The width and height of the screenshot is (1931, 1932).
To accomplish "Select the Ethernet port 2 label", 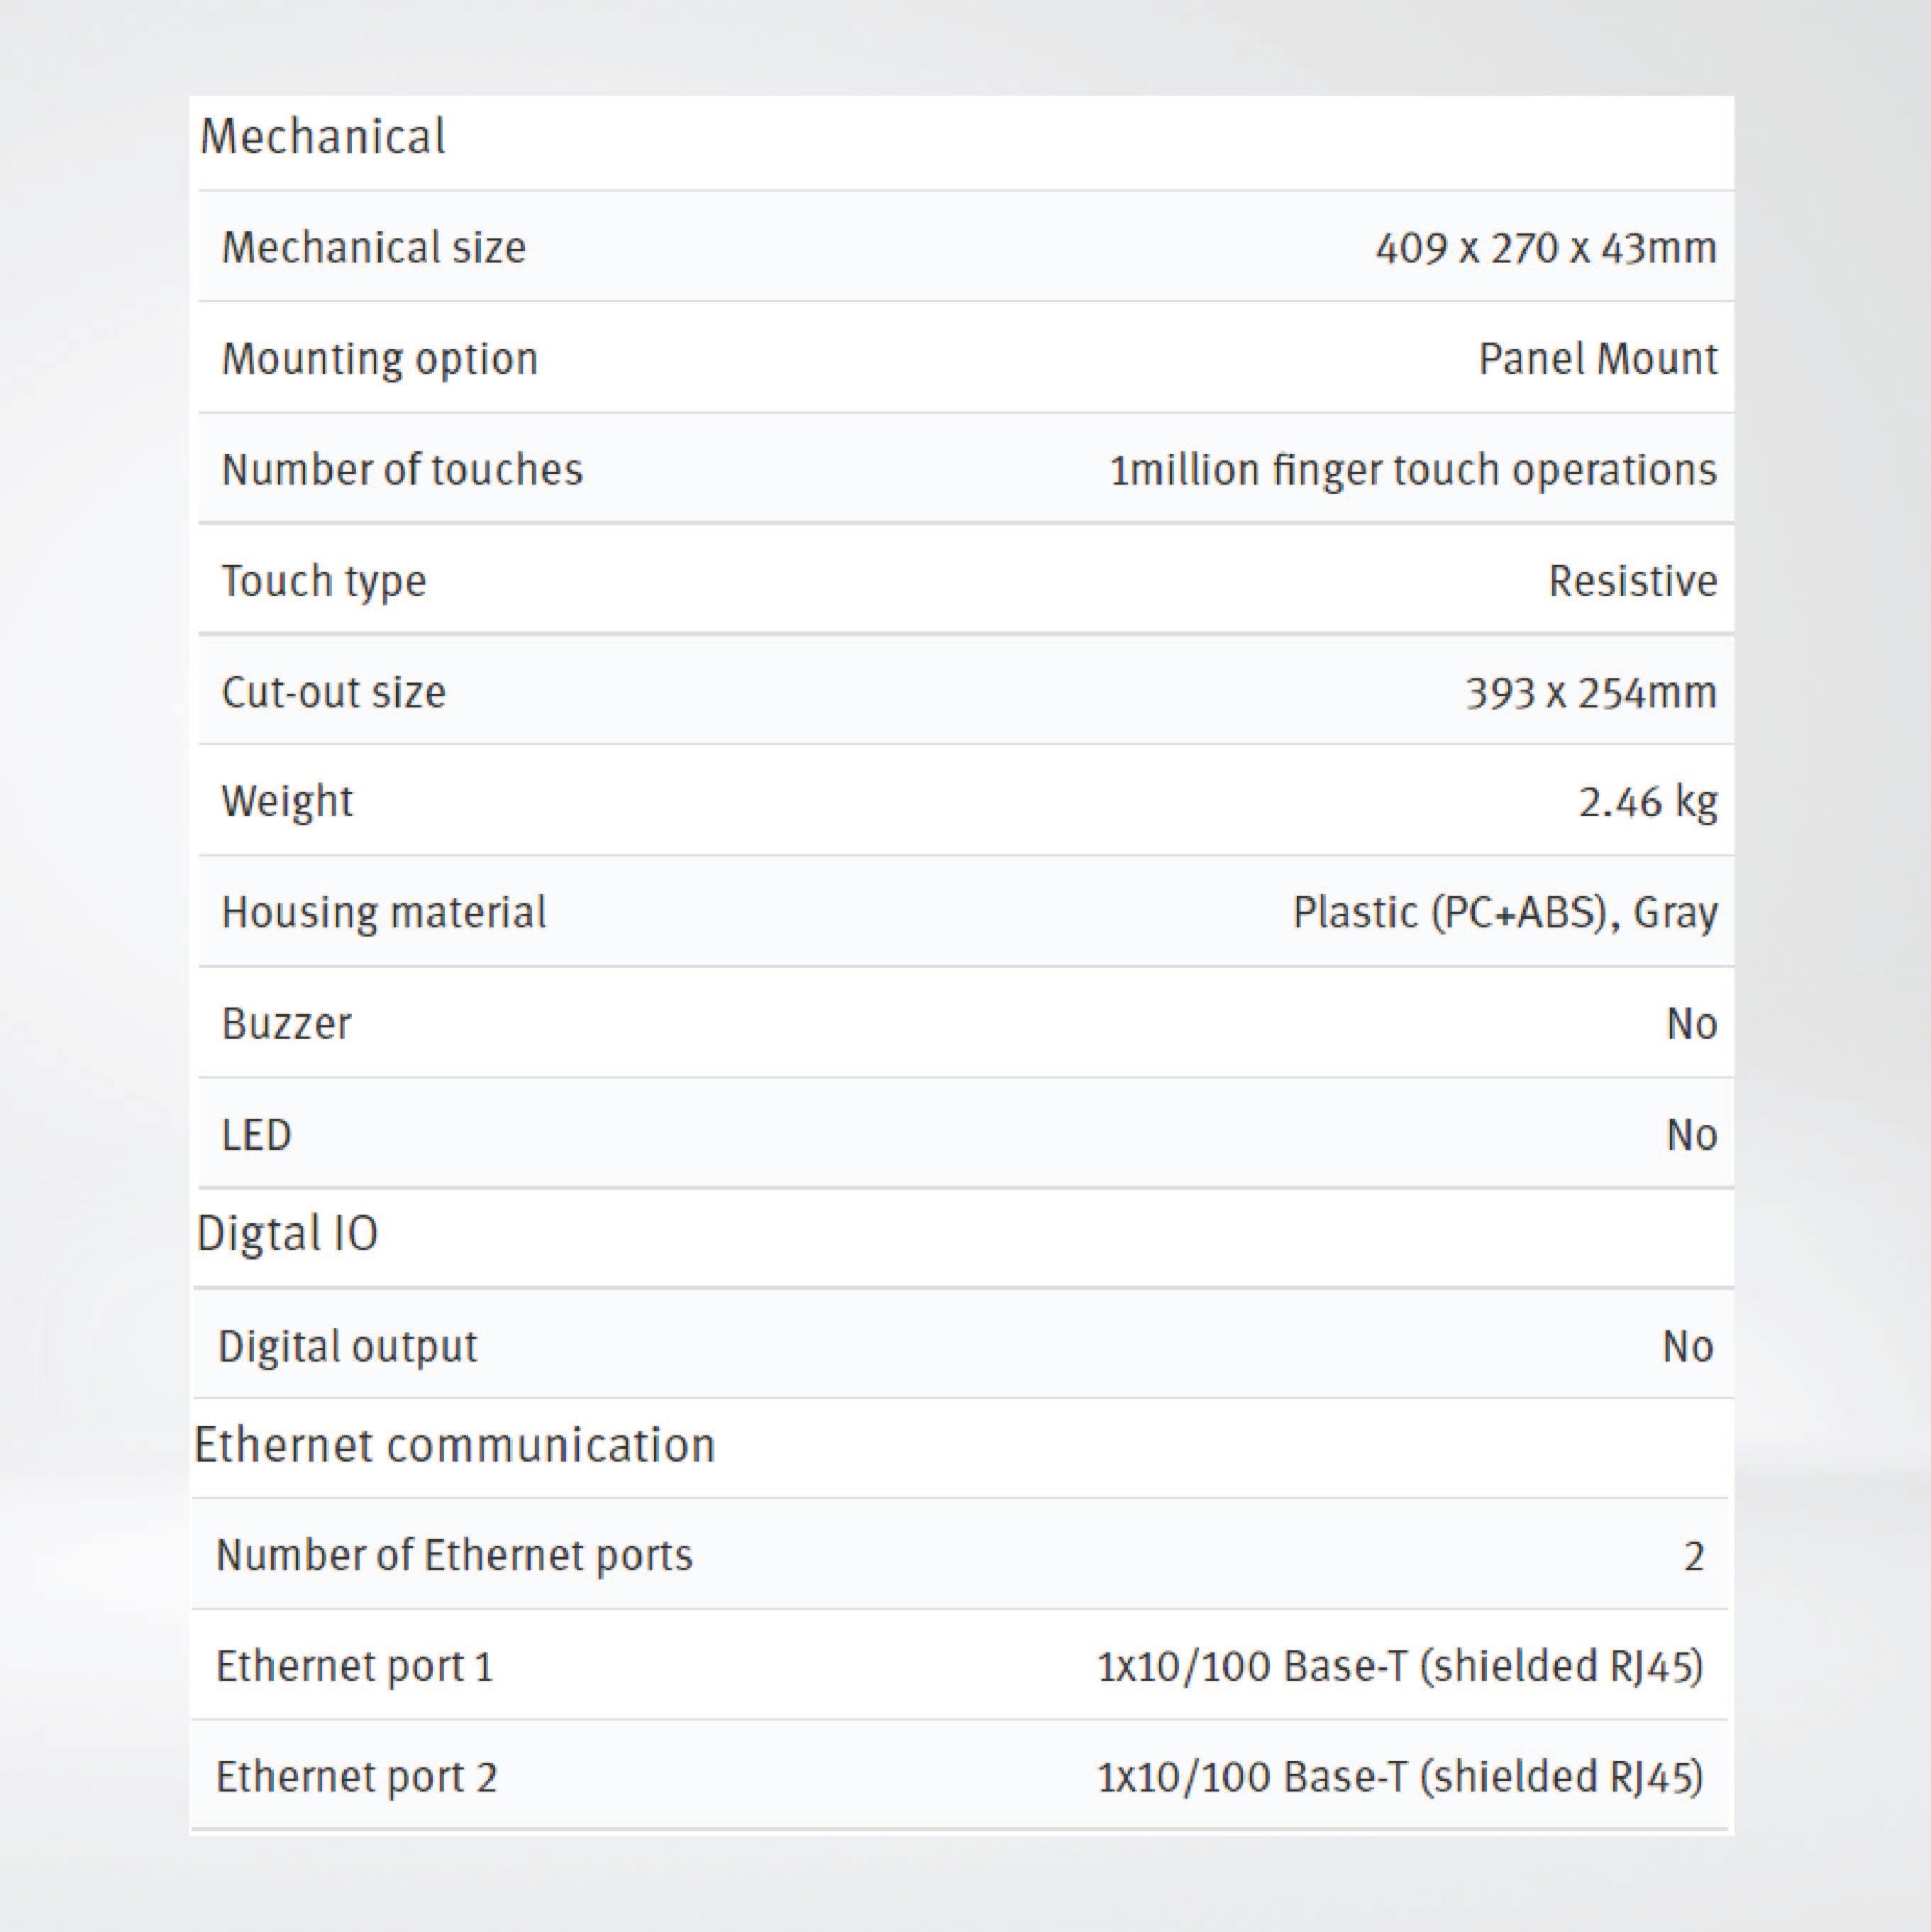I will tap(356, 1777).
